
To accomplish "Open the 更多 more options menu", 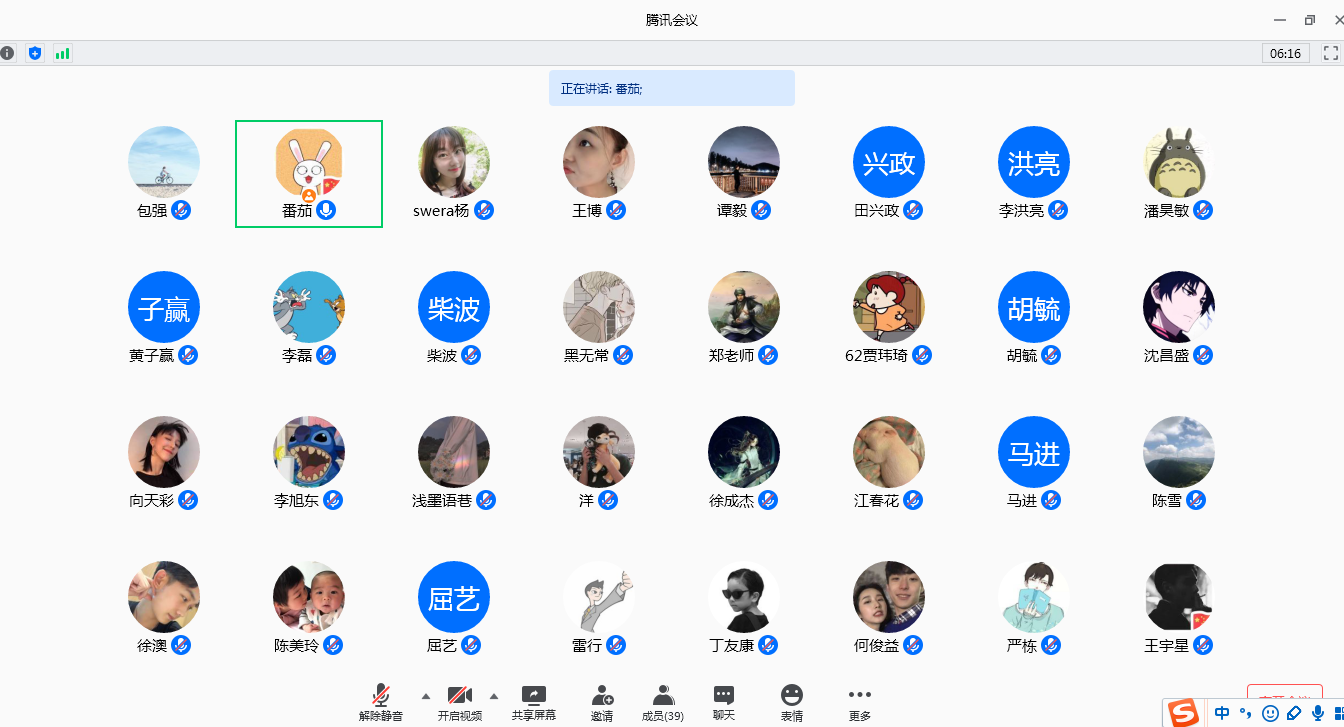I will [x=859, y=702].
